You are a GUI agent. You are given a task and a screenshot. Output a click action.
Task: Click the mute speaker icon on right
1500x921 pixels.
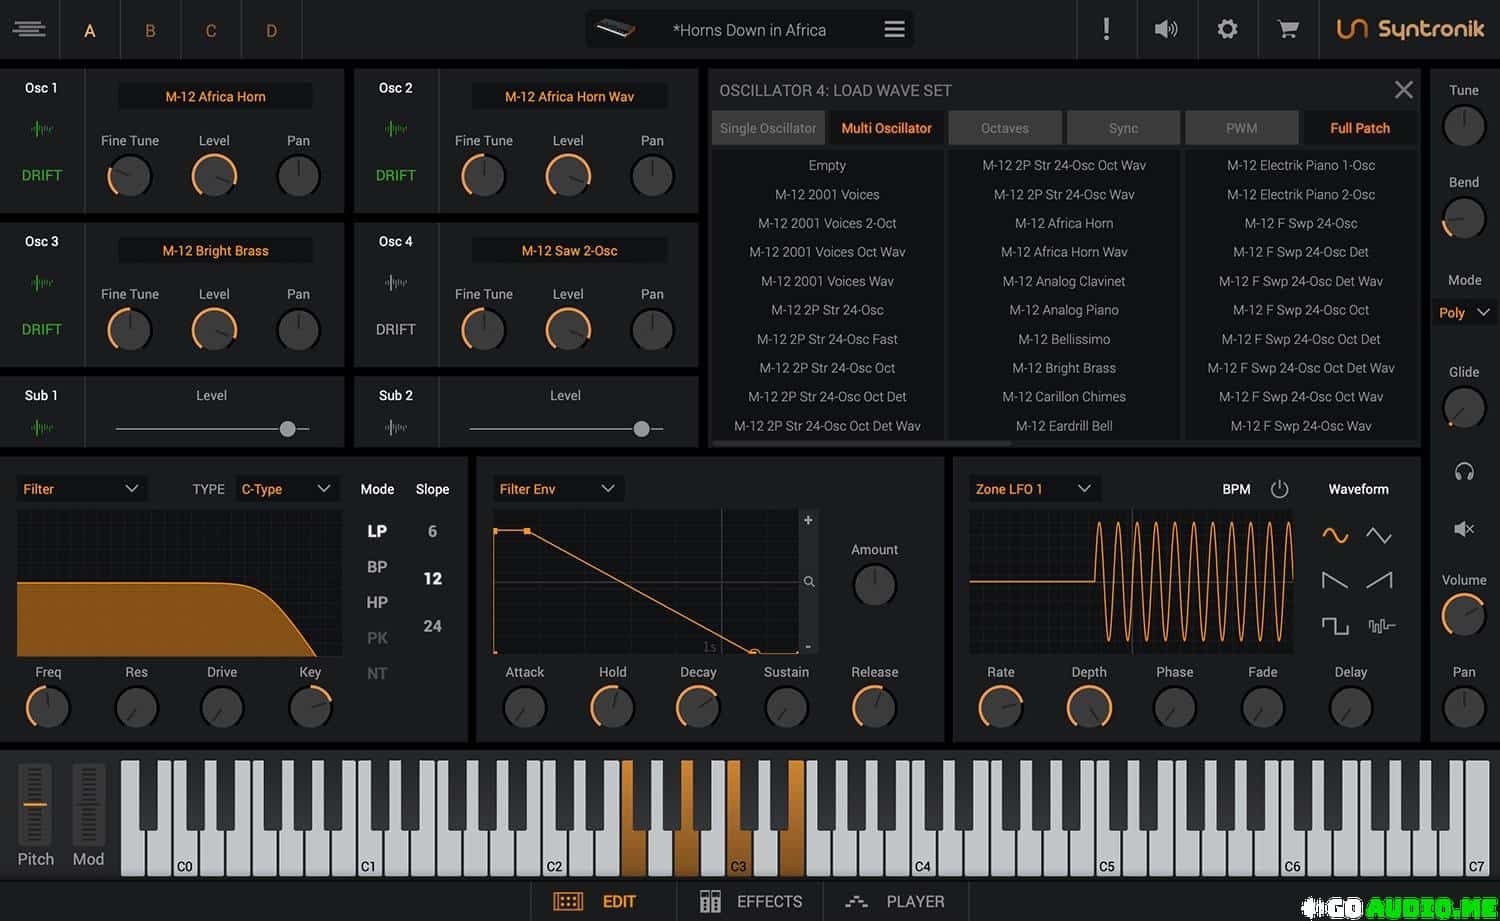pyautogui.click(x=1464, y=529)
